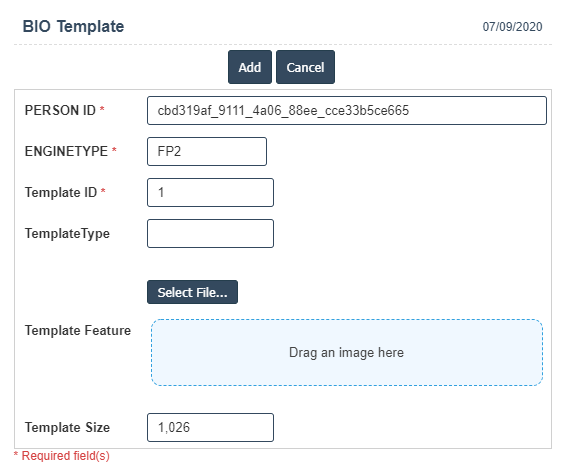Screen dimensions: 566x472
Task: Open the Select File... browser
Action: pos(192,292)
